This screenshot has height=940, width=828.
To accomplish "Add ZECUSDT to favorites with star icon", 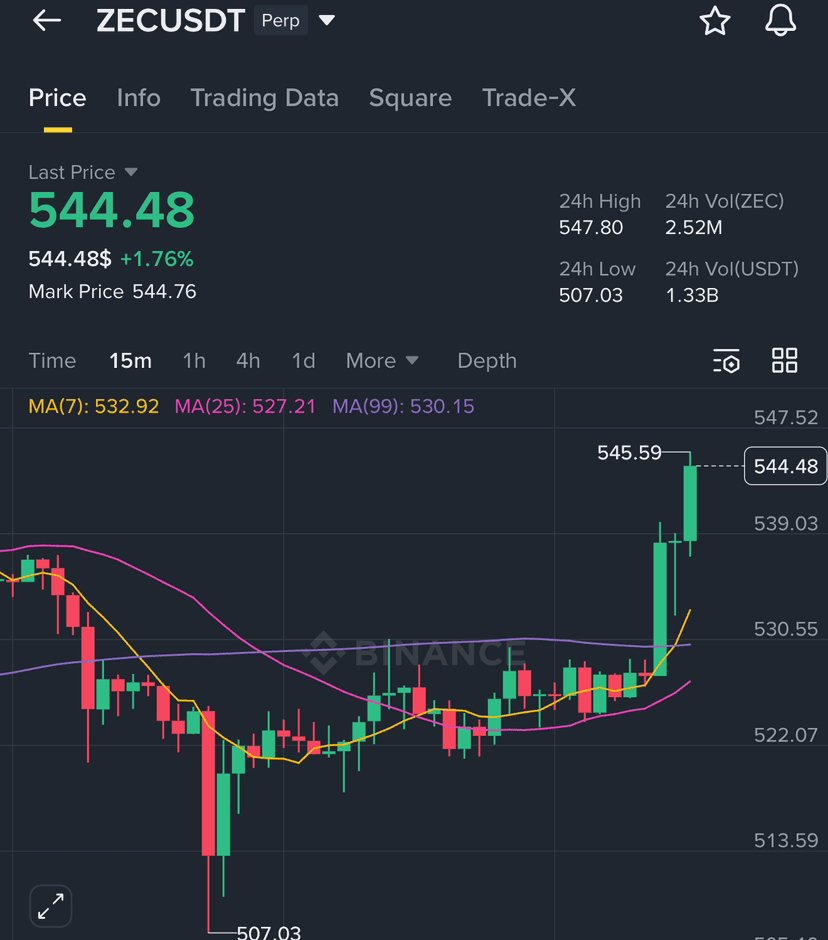I will (x=715, y=20).
